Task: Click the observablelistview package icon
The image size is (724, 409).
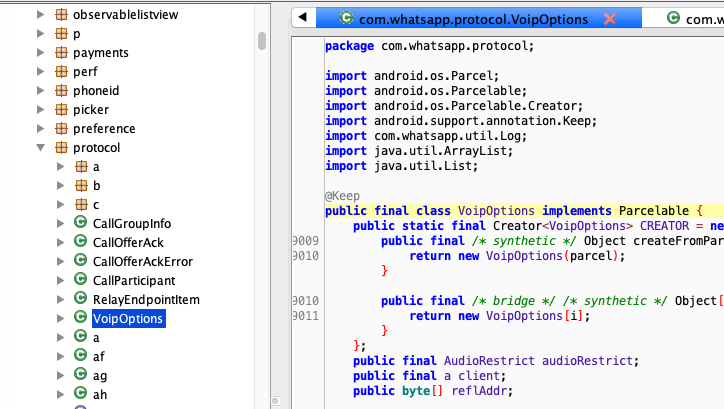Action: [x=61, y=15]
